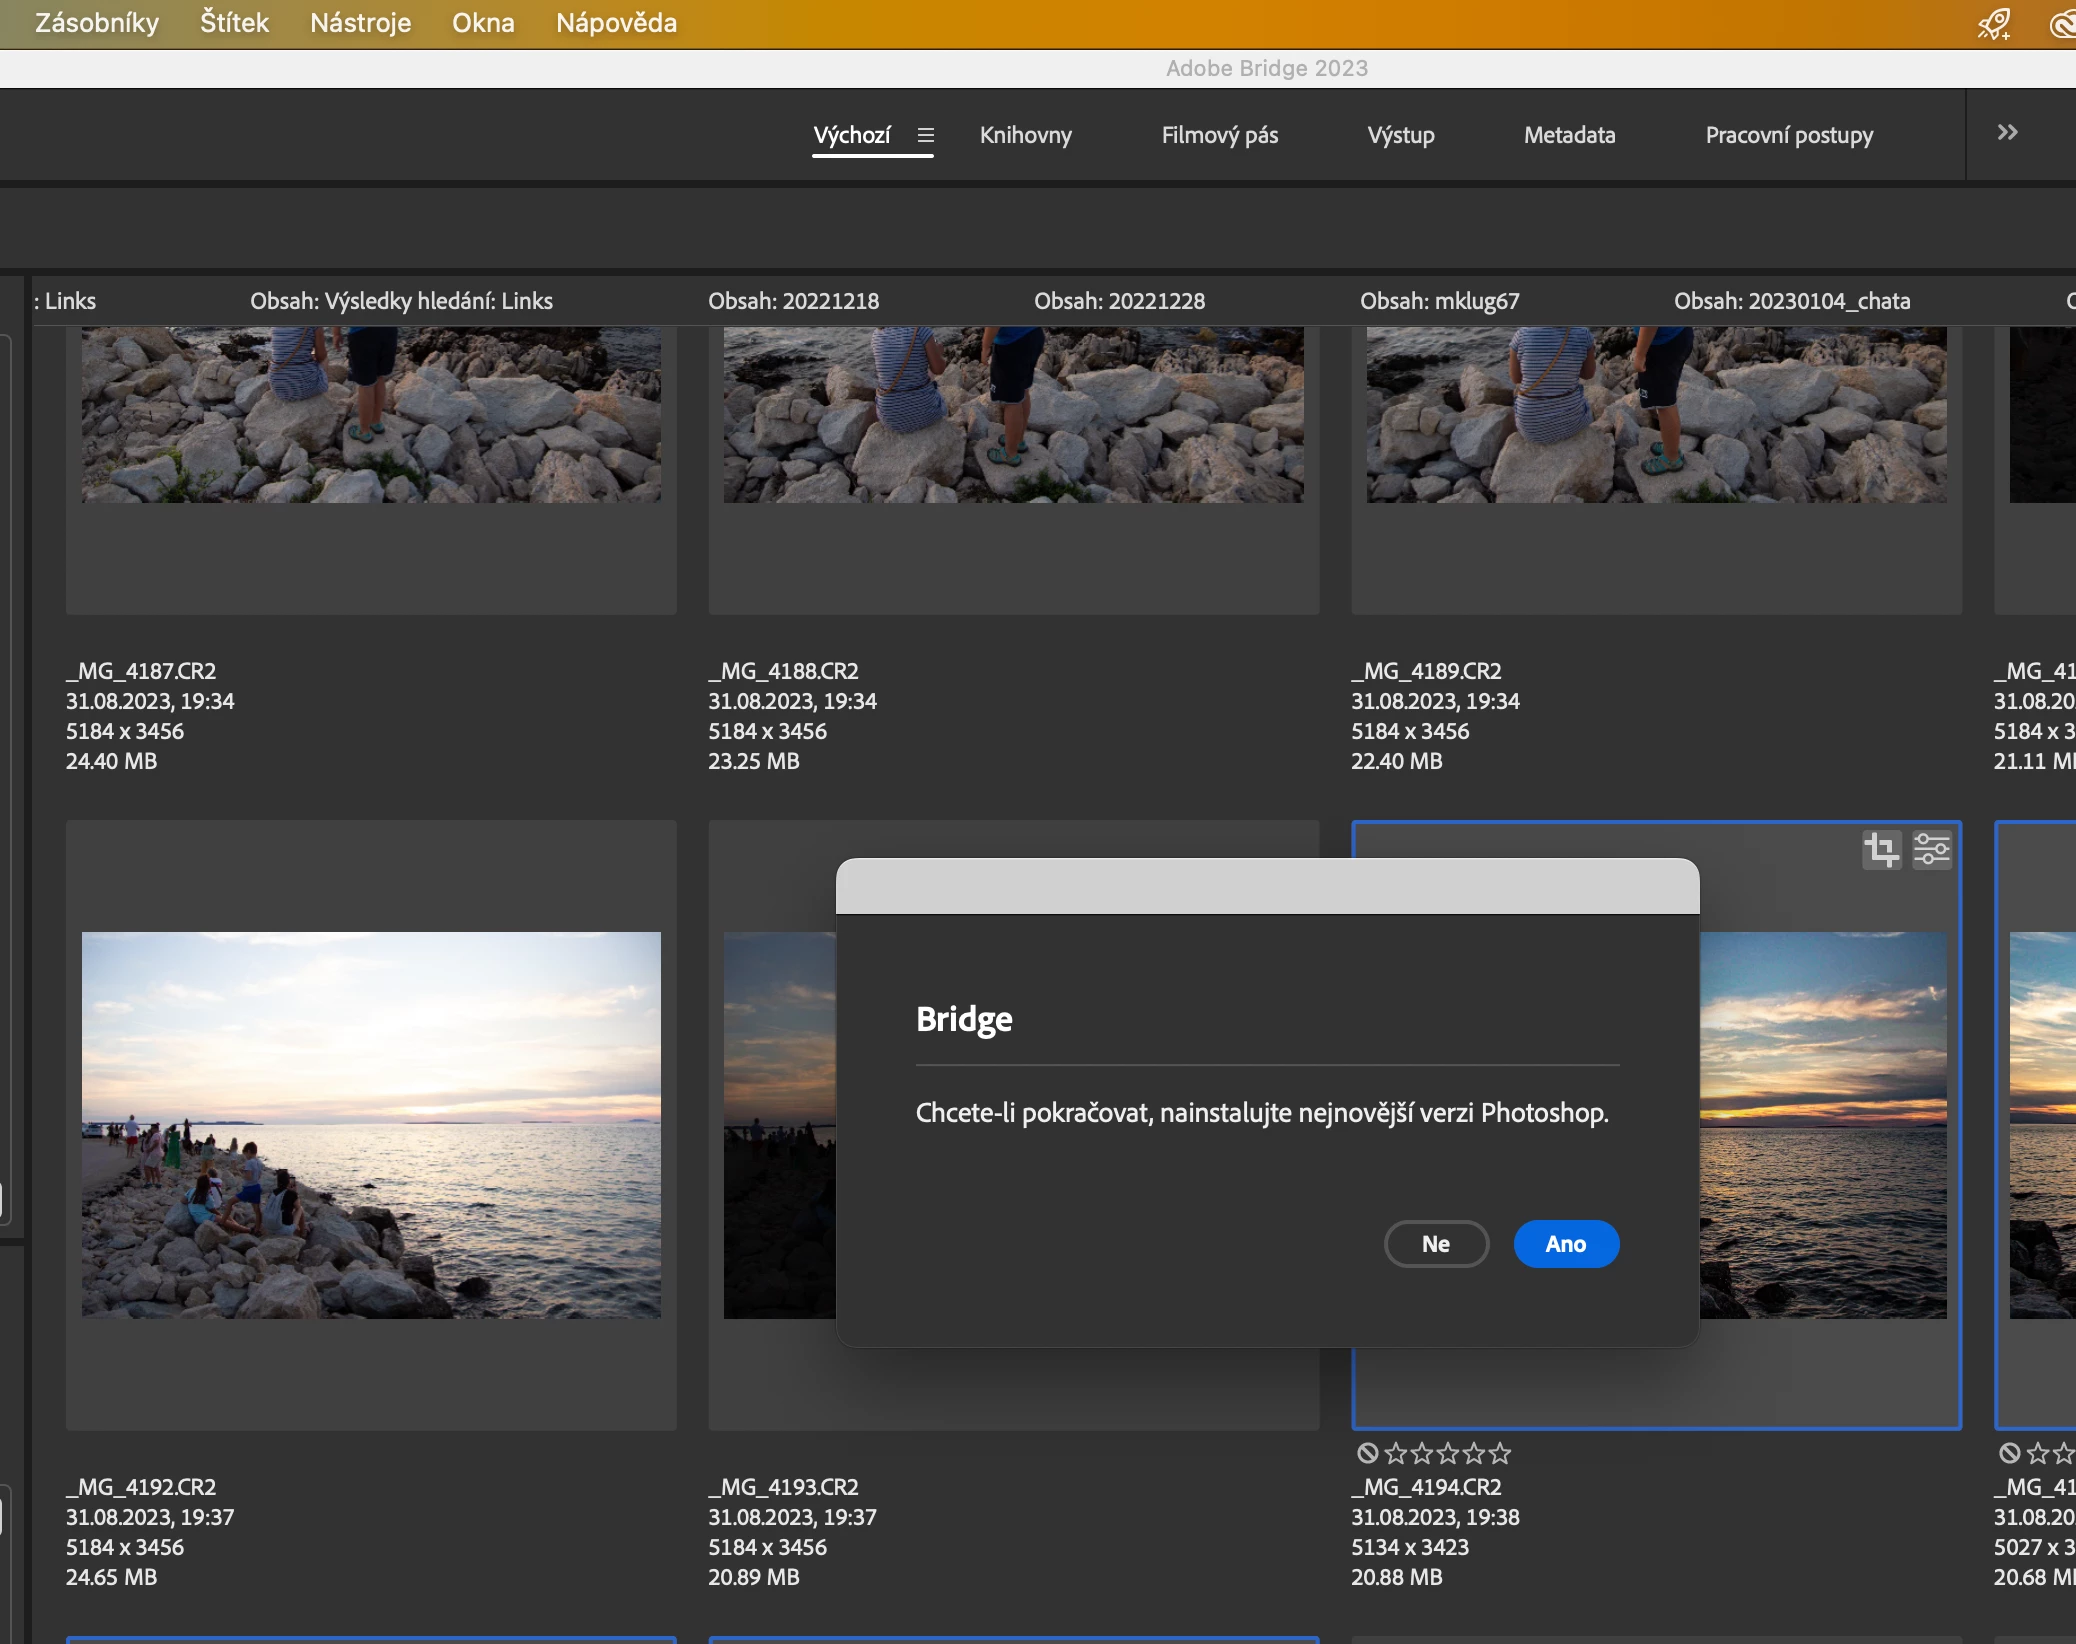Click the crop badge on _MG_4194.CR2 thumbnail

pyautogui.click(x=1881, y=851)
